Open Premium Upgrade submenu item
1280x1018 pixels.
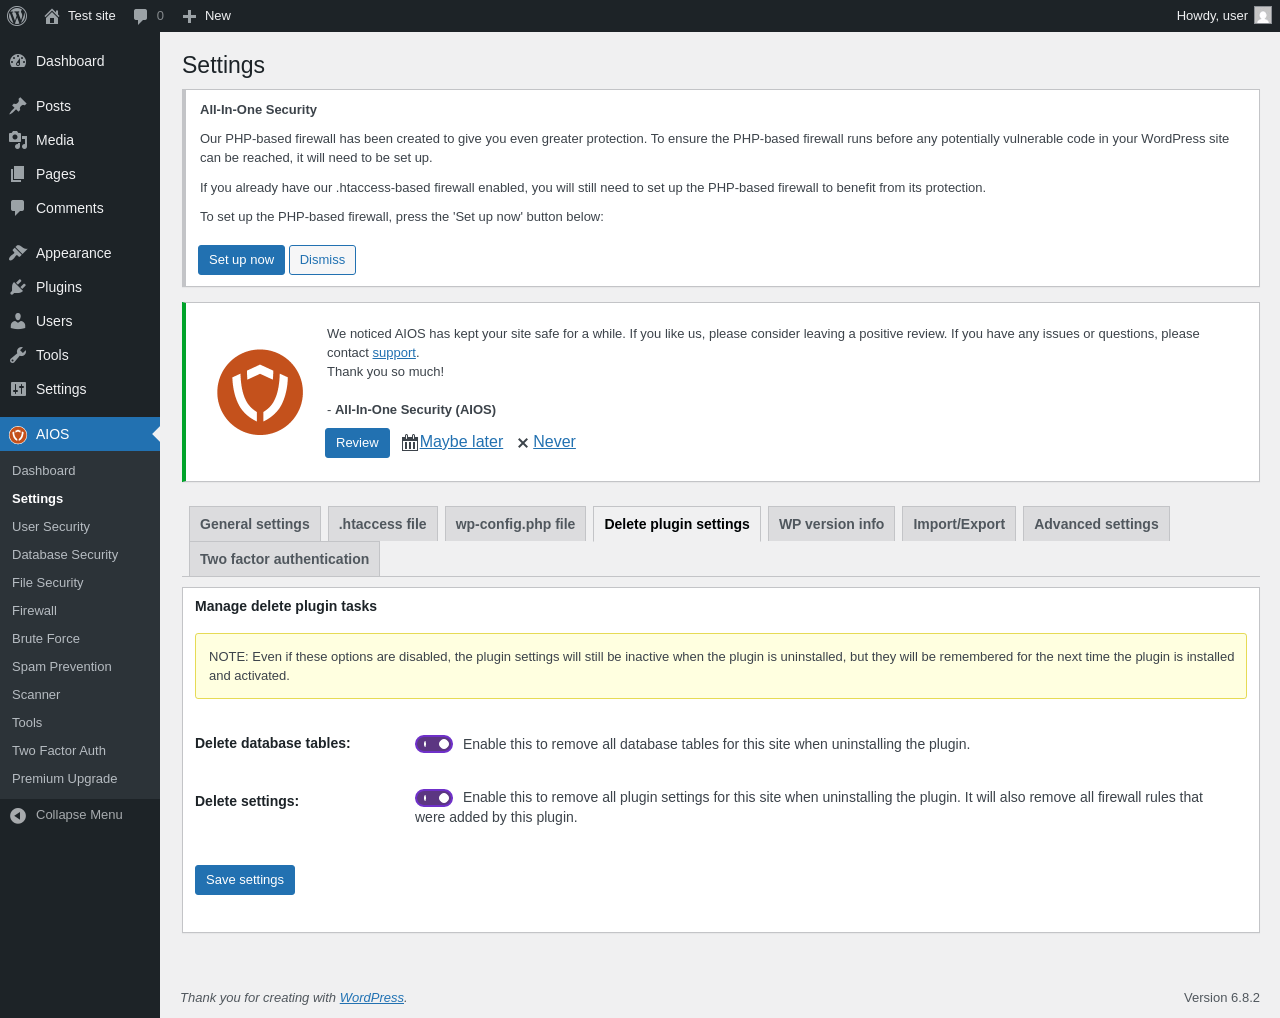(80, 779)
